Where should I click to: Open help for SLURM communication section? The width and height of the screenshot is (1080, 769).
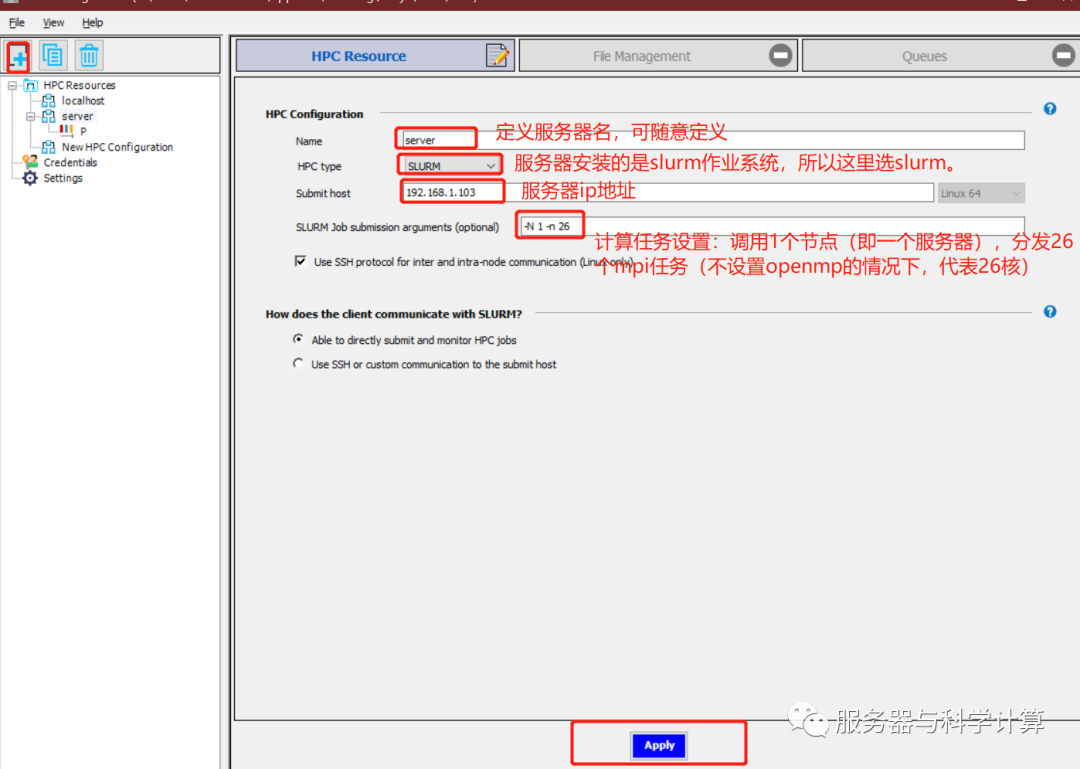(x=1050, y=311)
